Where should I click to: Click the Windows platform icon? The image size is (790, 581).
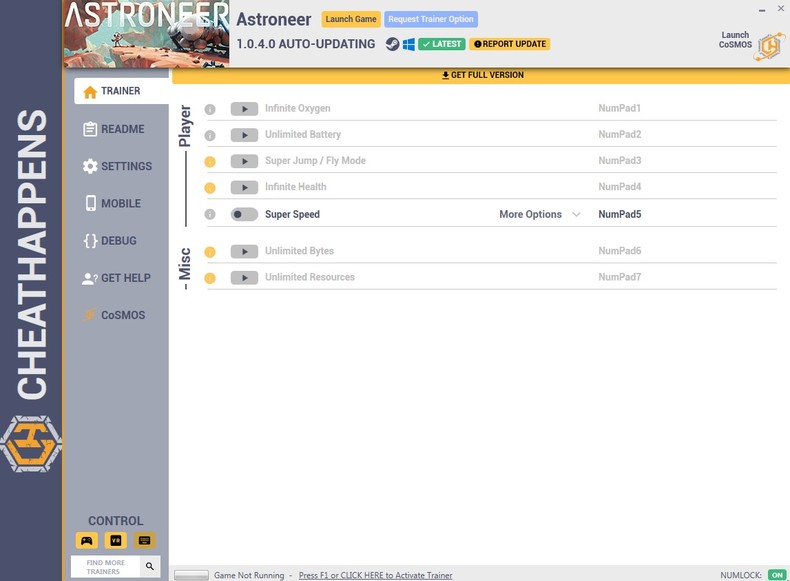tap(409, 44)
